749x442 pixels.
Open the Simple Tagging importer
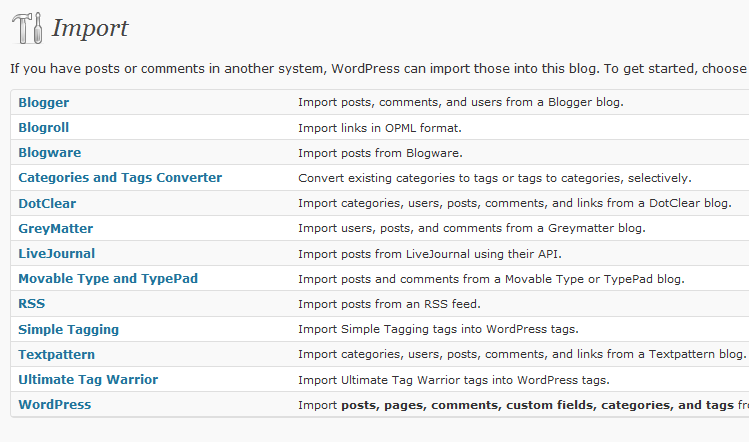[x=68, y=329]
